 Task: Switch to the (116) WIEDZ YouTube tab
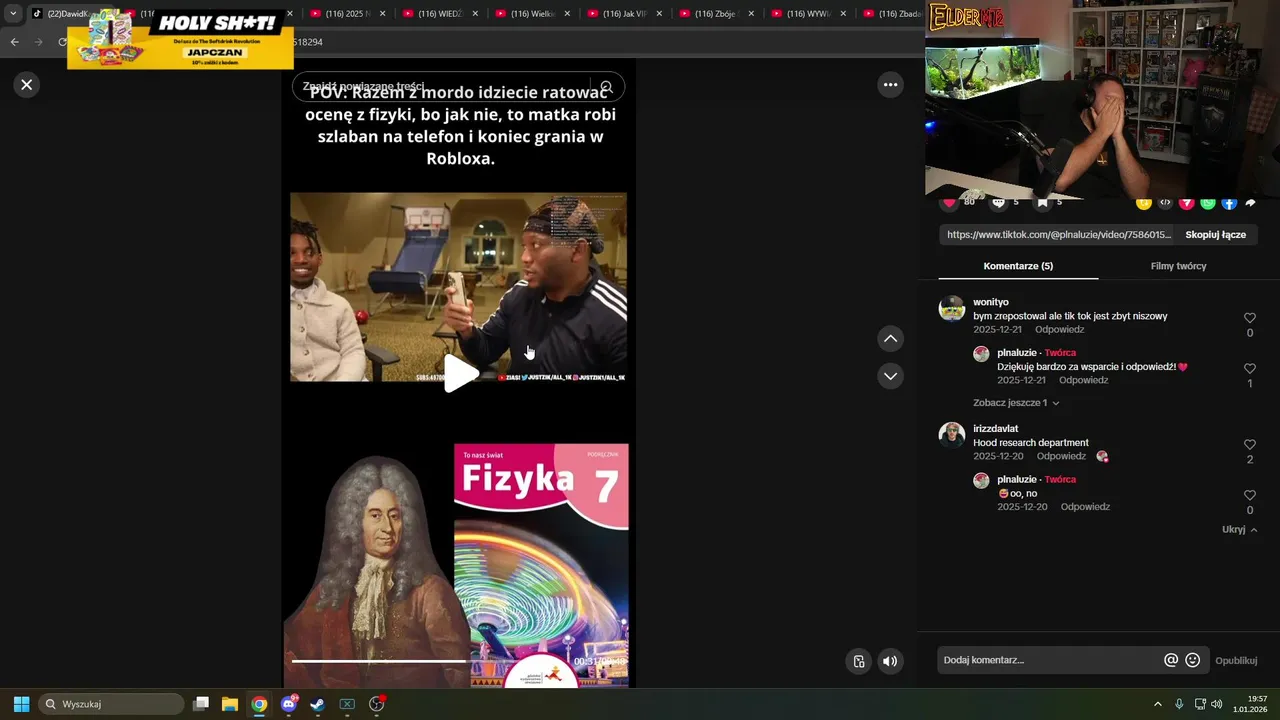[x=440, y=14]
